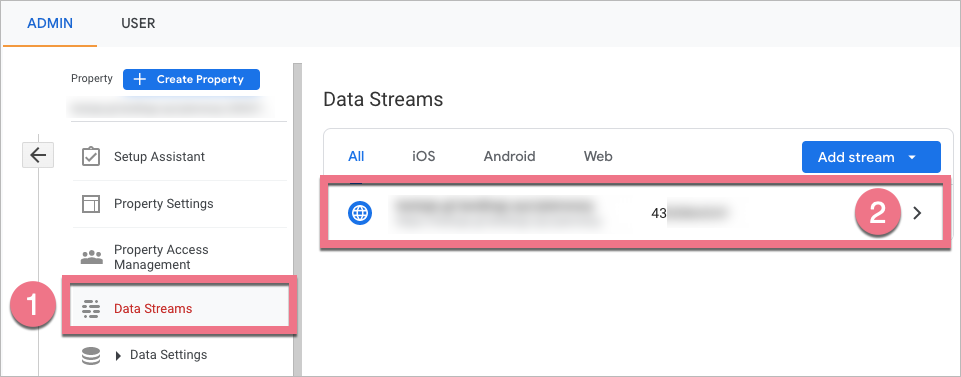
Task: Click the Data Streams icon in sidebar
Action: tap(91, 309)
